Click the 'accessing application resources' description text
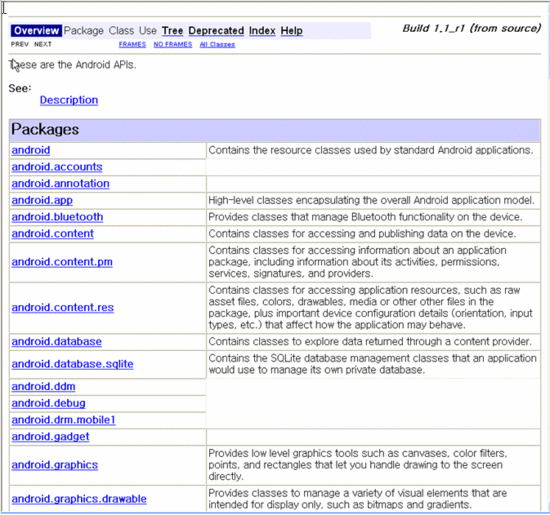Screen dimensions: 550x515 (370, 307)
